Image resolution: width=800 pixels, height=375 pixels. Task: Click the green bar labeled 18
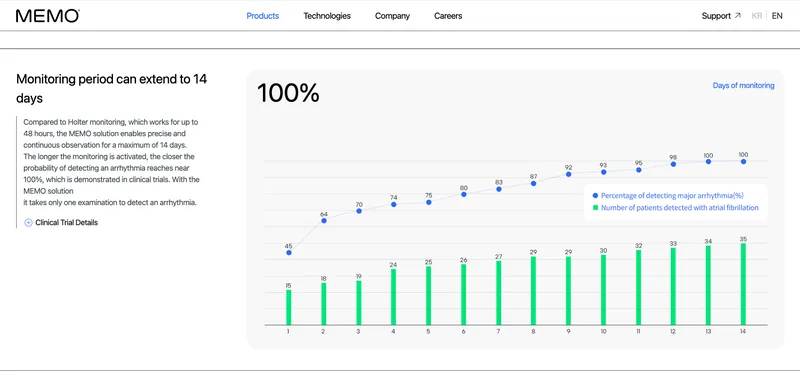(323, 304)
